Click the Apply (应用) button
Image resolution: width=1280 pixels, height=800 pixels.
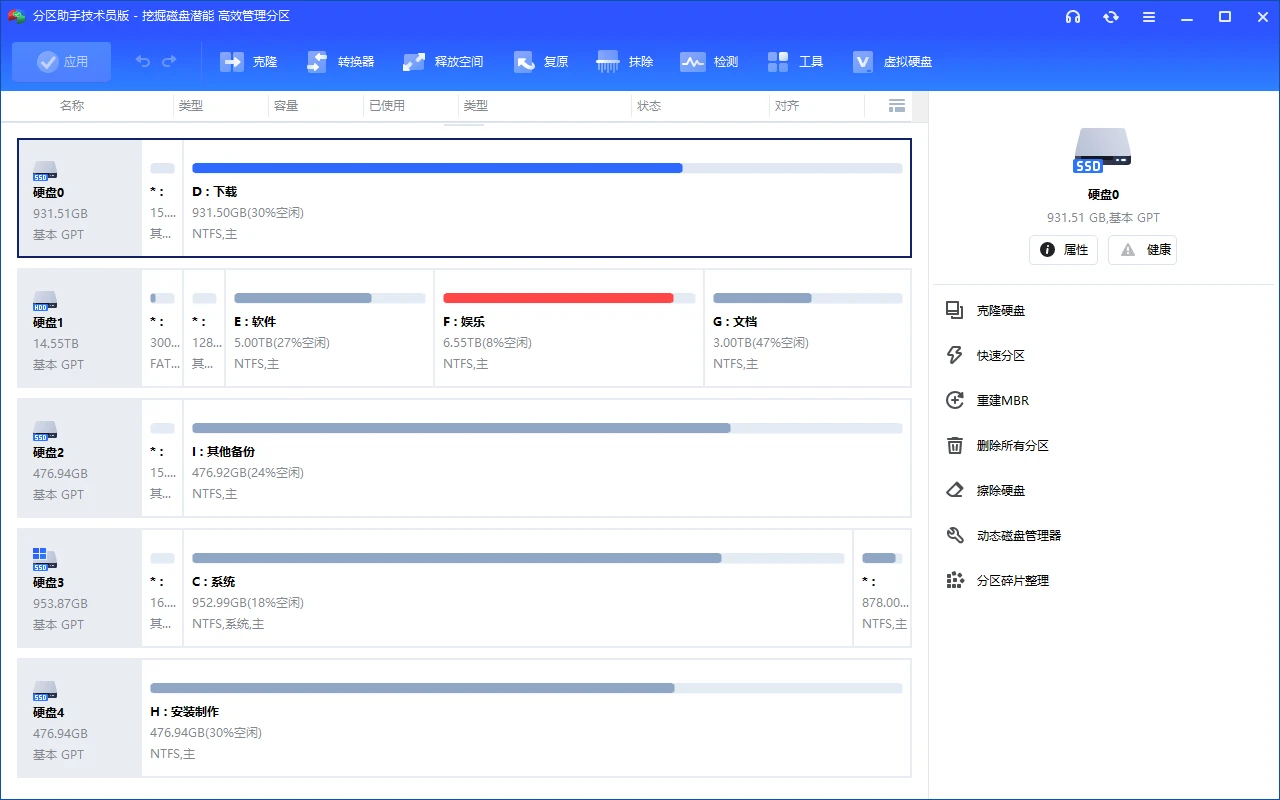pos(62,62)
